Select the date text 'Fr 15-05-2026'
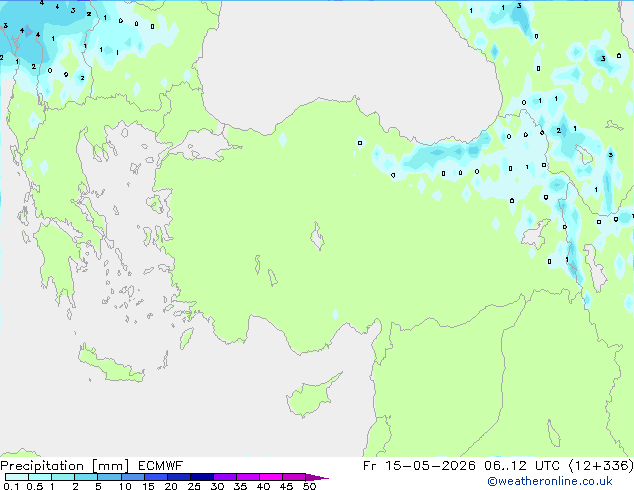The height and width of the screenshot is (490, 634). 419,466
